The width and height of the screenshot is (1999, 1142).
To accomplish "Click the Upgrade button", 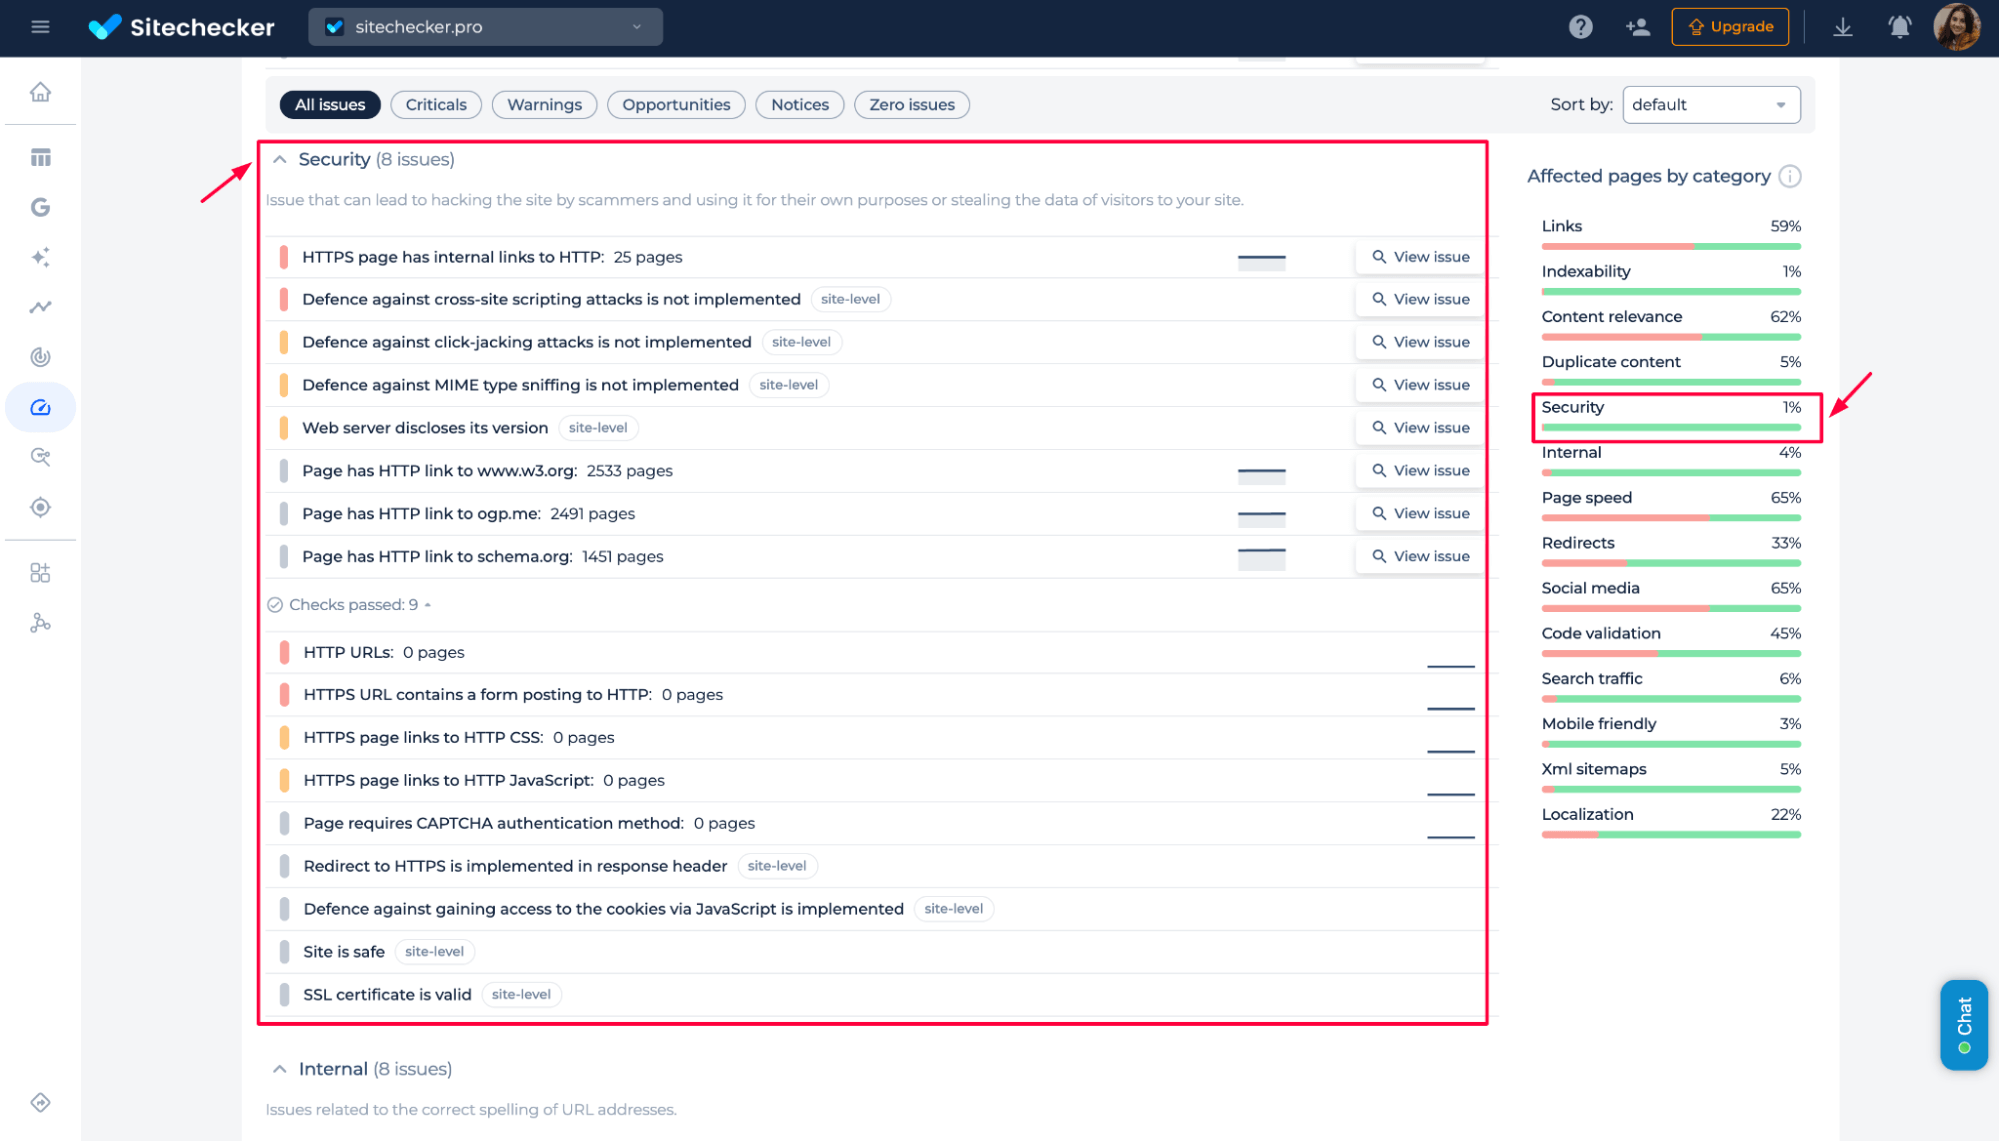I will point(1729,27).
